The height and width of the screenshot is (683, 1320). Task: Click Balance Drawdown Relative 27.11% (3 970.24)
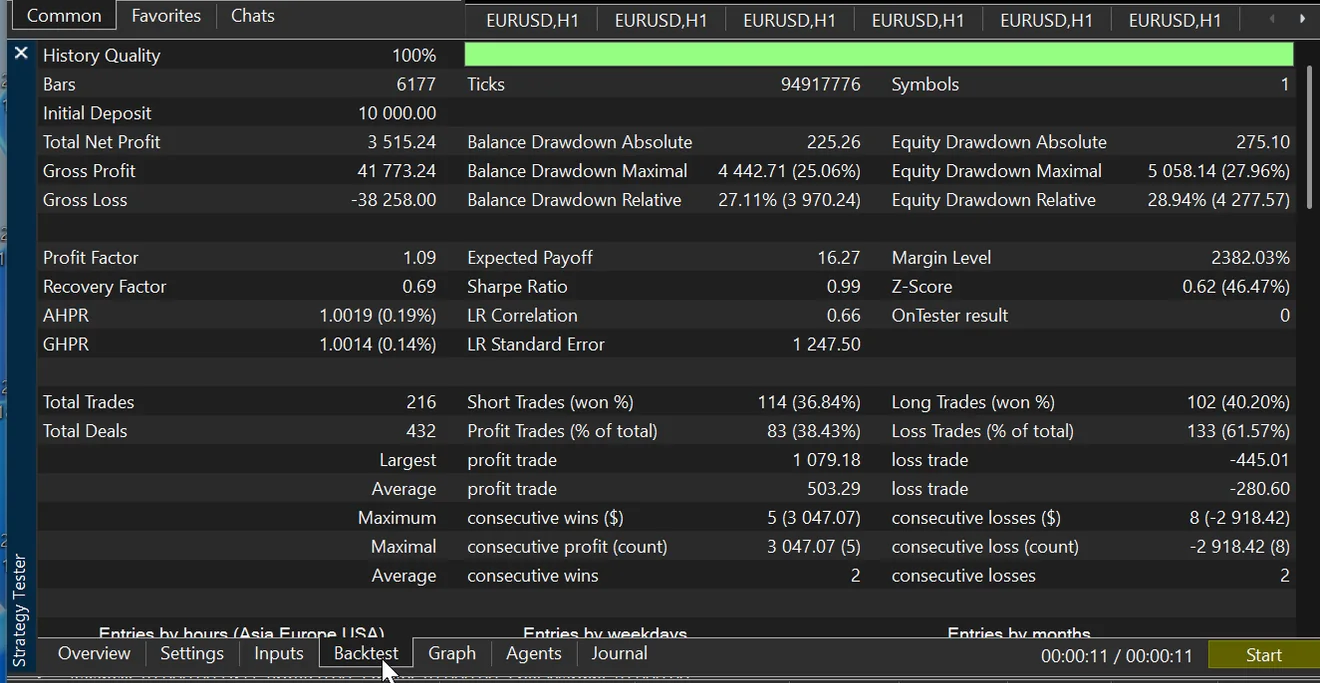click(789, 200)
